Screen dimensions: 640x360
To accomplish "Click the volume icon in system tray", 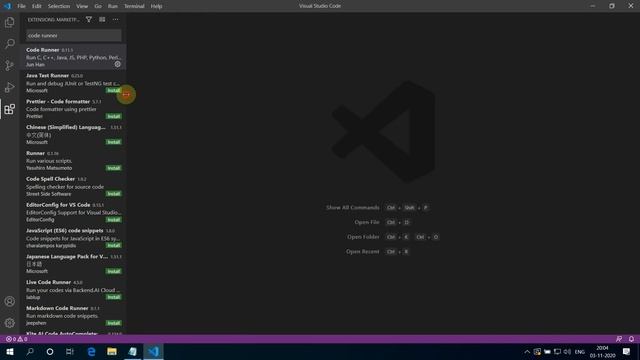I will pos(567,352).
